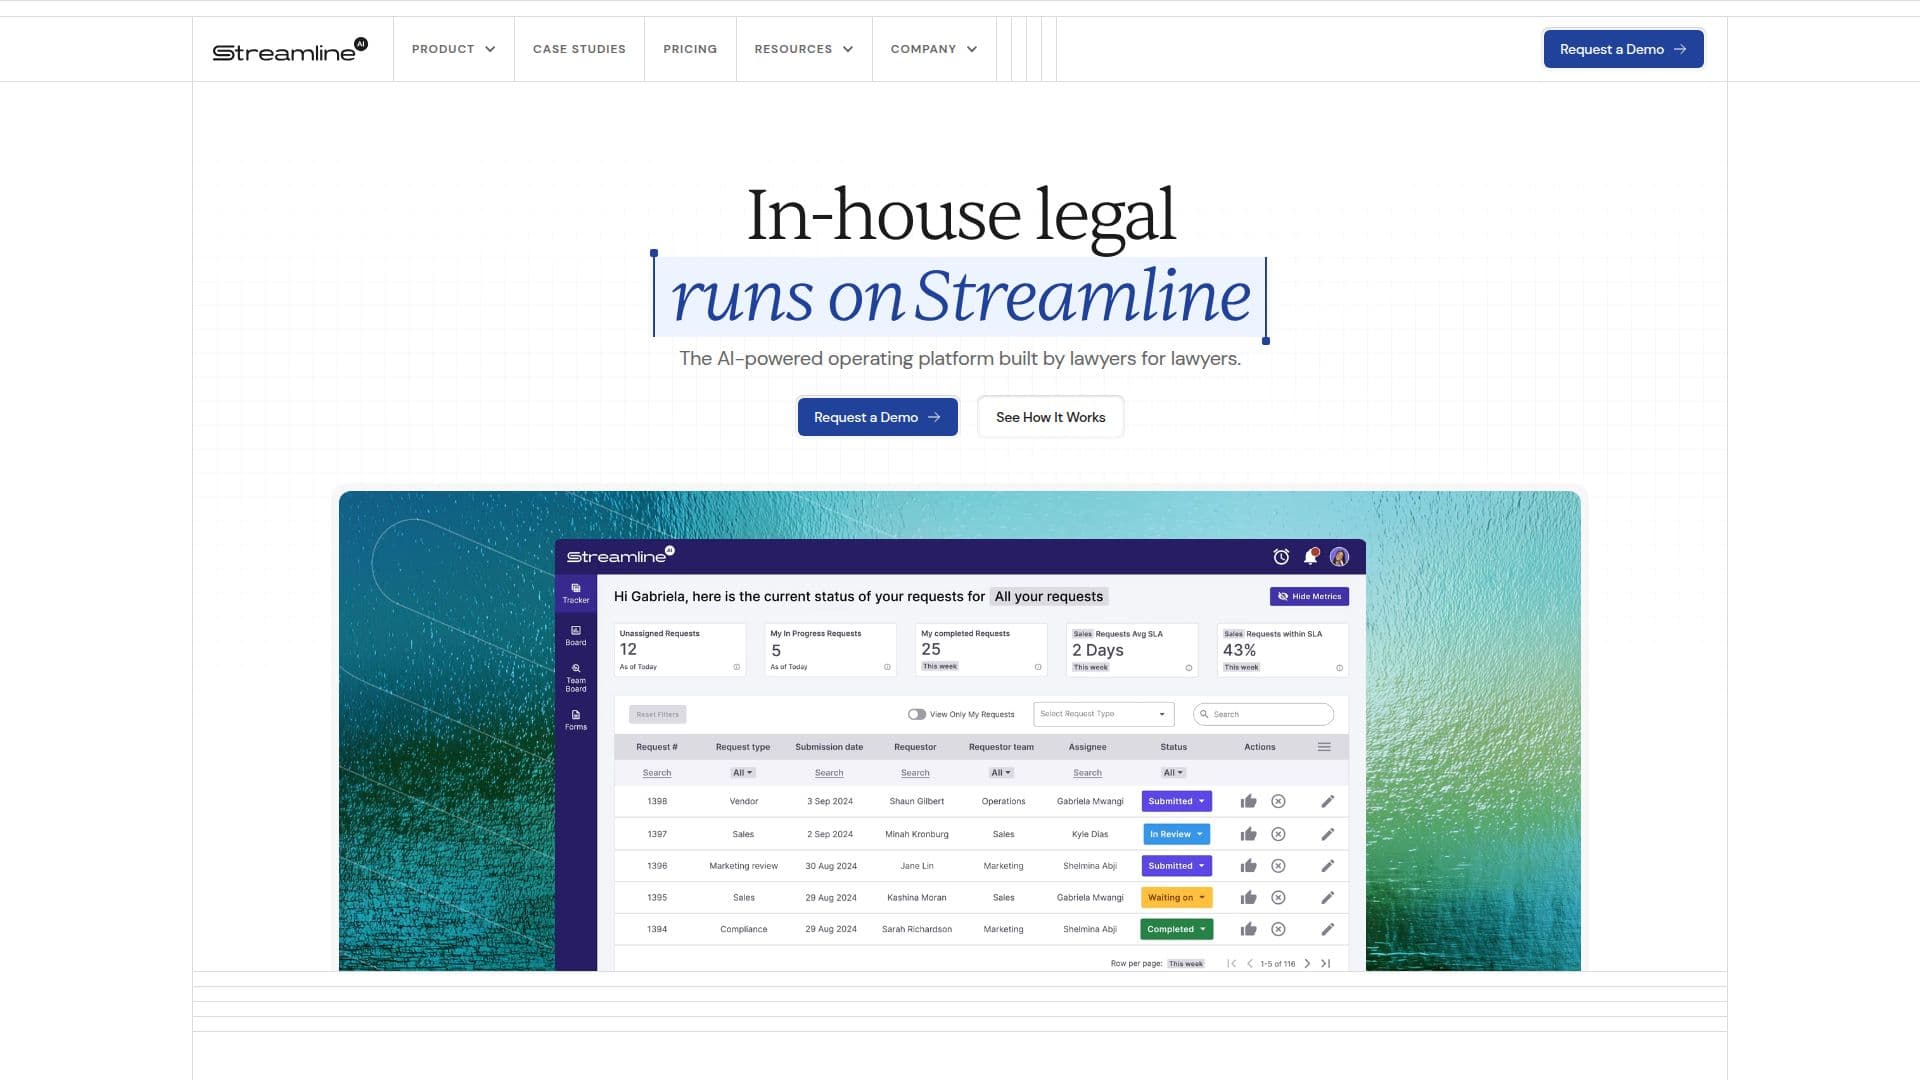Edit request 1394 with pencil icon
Screen dimensions: 1920x1080
coord(1328,929)
